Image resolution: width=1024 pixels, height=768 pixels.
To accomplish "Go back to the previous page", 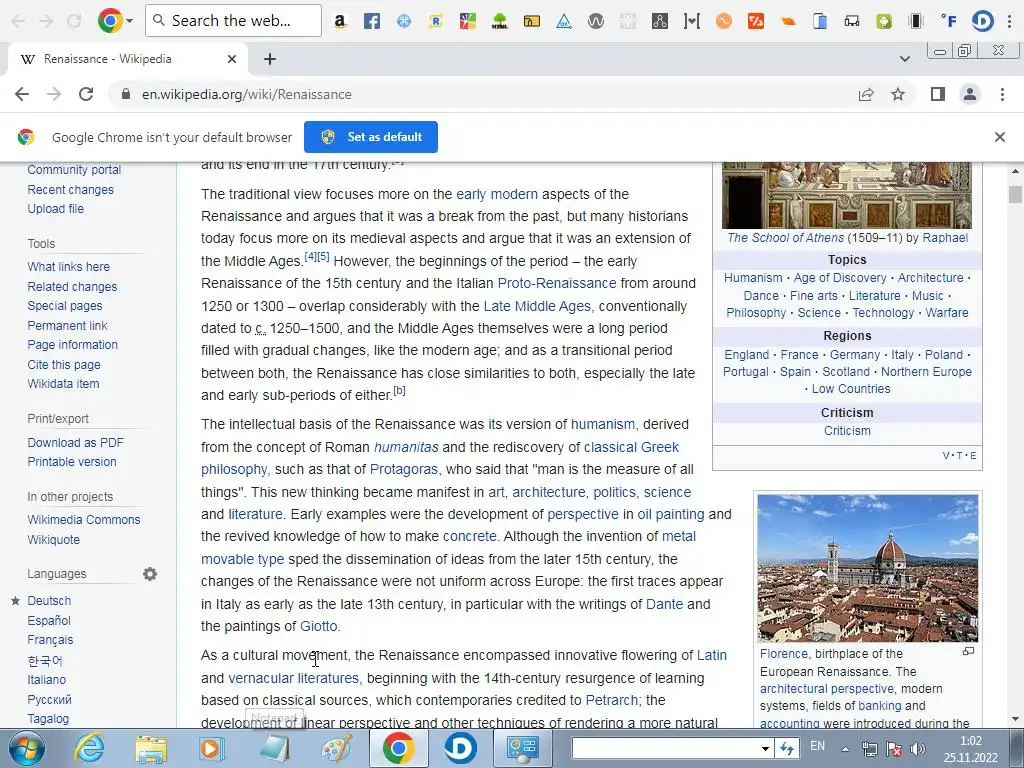I will click(22, 94).
